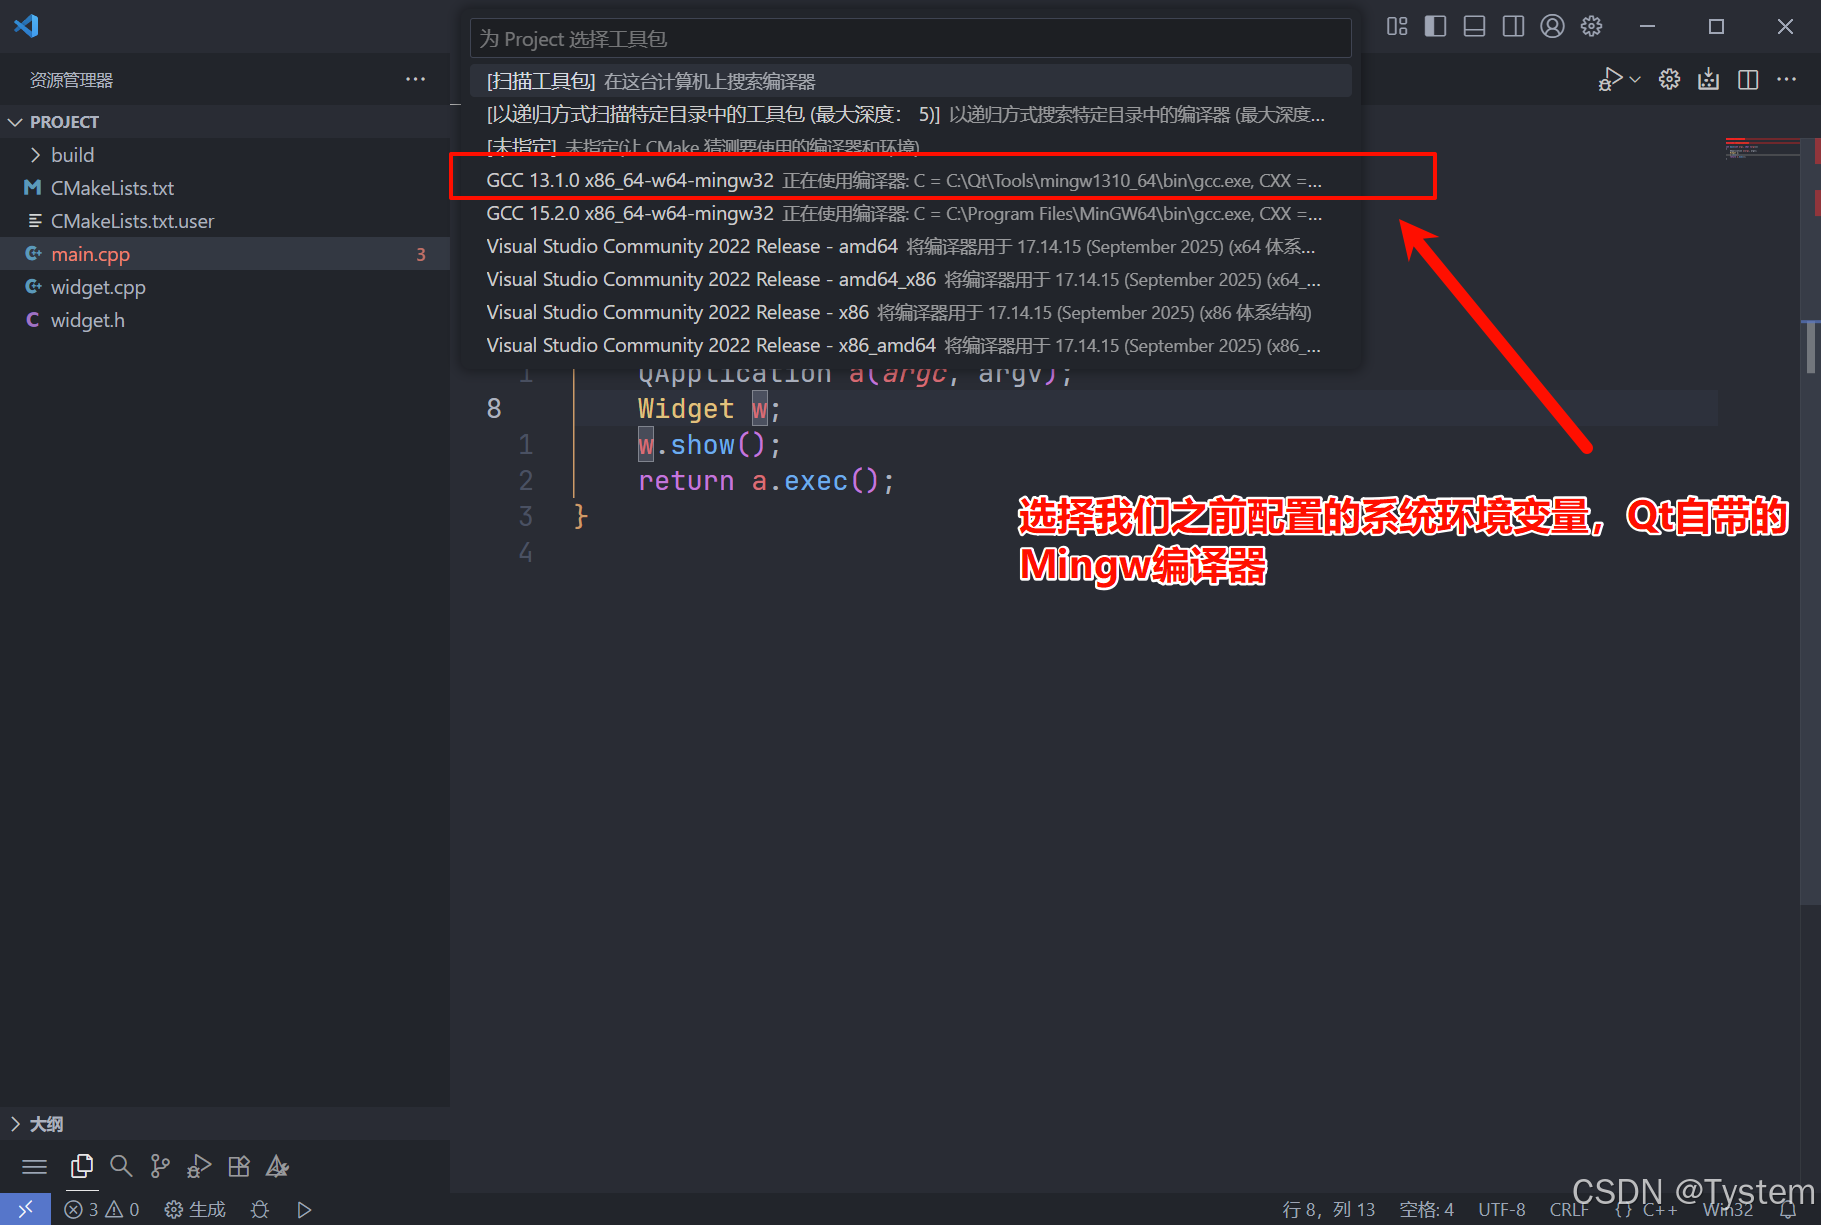
Task: Open the Source Control branch icon
Action: [160, 1166]
